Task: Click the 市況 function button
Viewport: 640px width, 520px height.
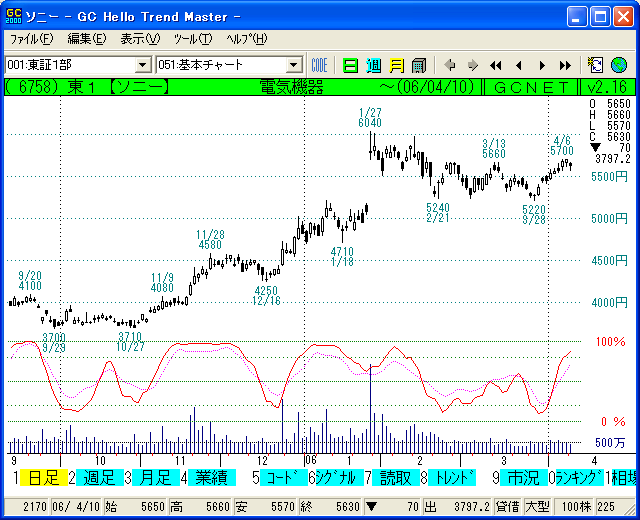Action: click(524, 478)
